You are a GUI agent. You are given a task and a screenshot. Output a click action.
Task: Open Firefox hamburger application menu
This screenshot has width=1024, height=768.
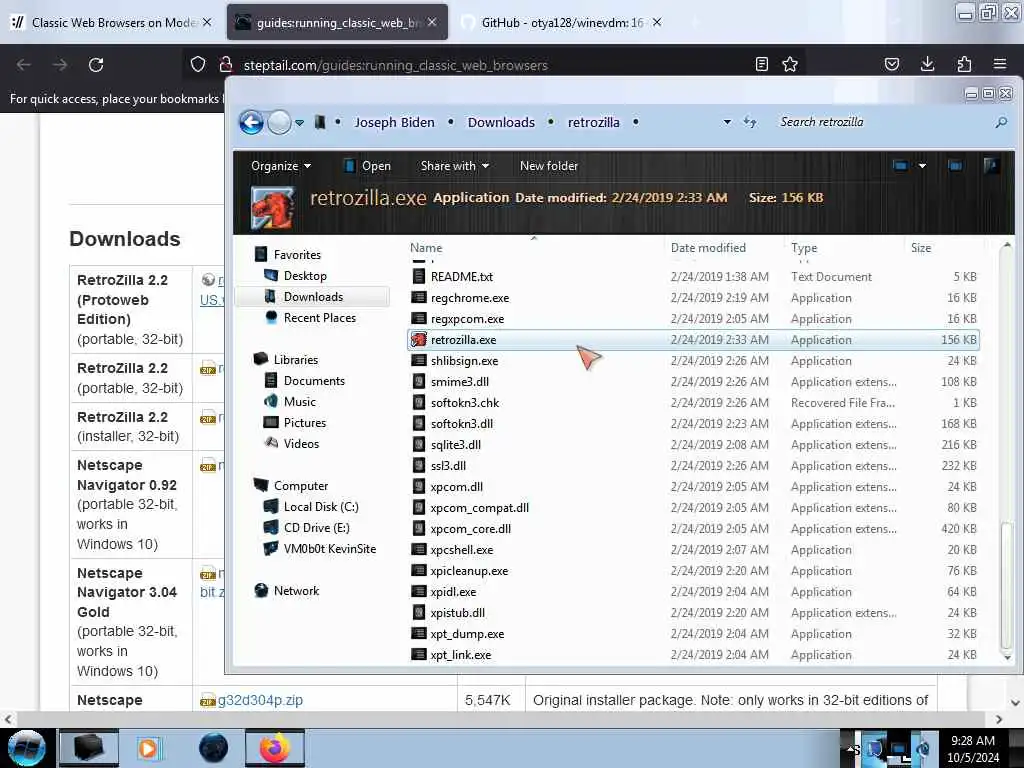click(1000, 64)
